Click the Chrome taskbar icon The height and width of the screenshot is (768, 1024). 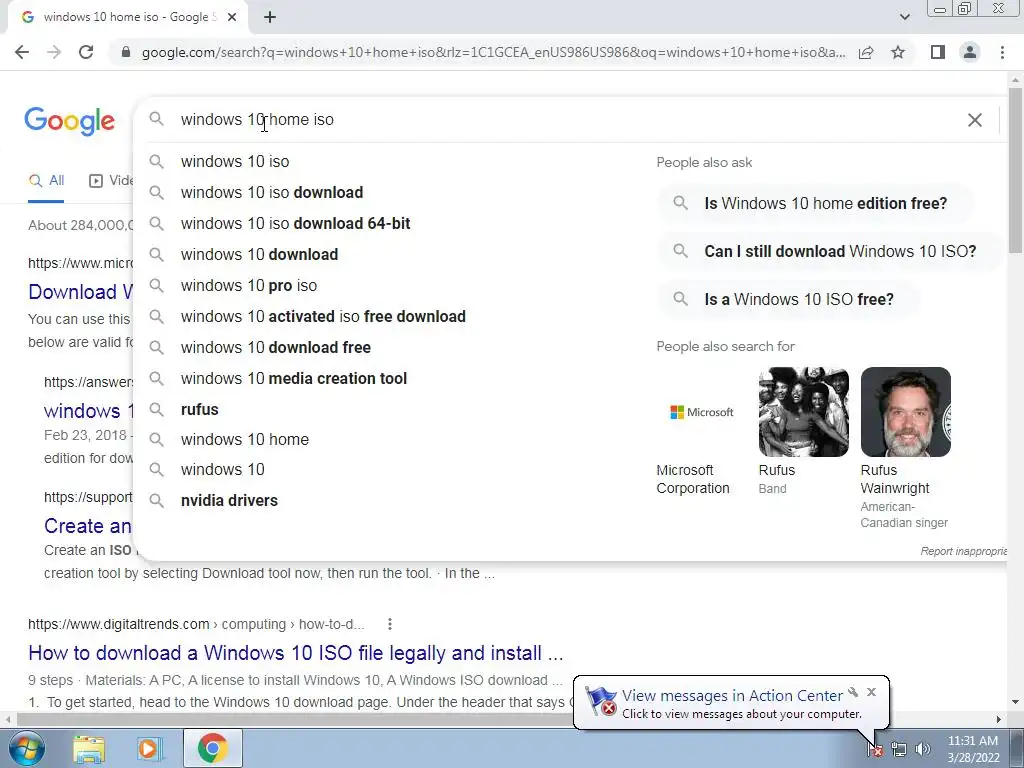pyautogui.click(x=212, y=748)
